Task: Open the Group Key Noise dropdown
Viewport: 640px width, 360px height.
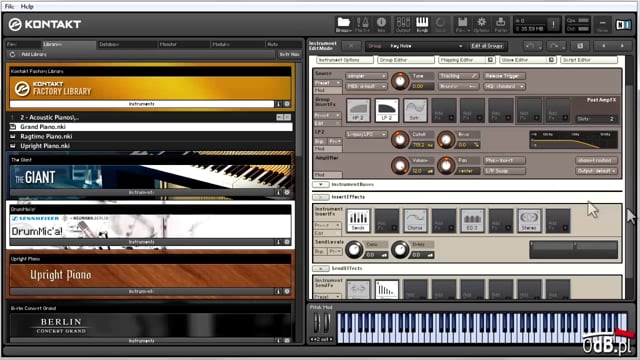Action: 415,46
